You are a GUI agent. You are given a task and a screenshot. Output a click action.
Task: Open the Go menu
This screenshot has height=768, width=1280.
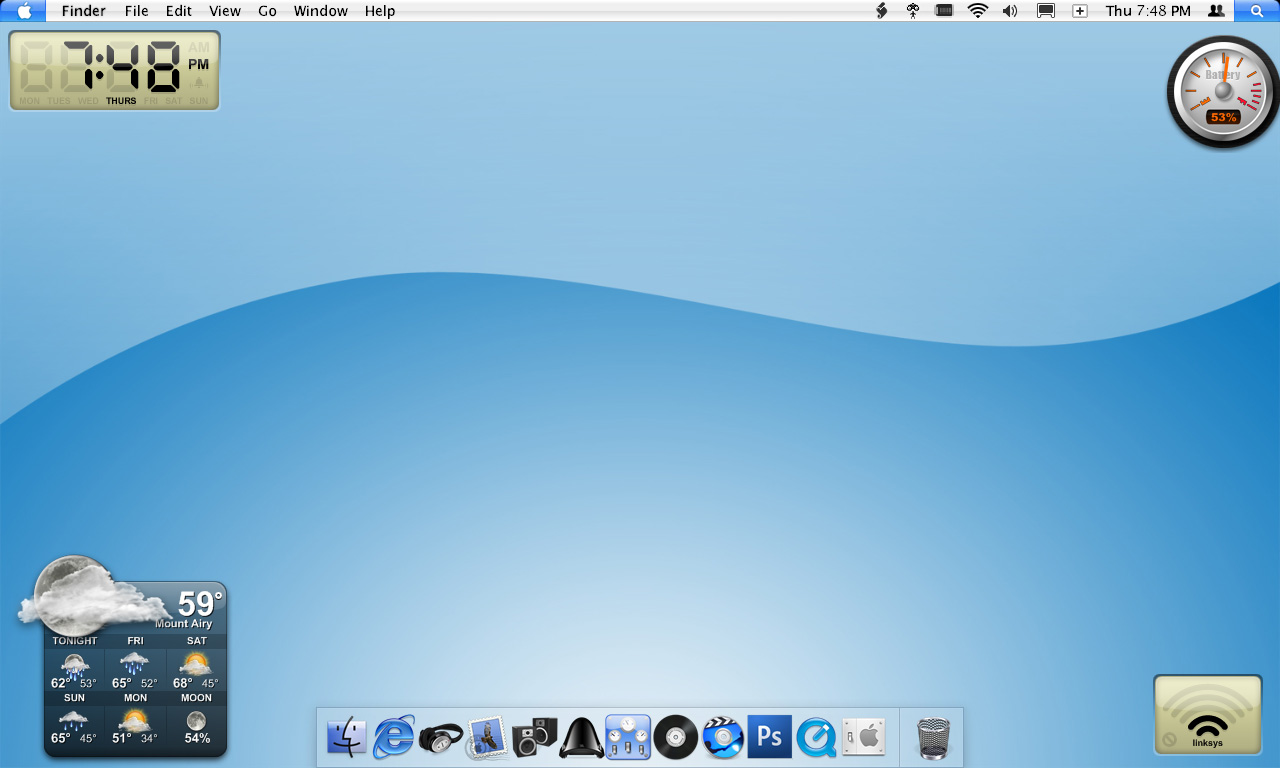[268, 11]
